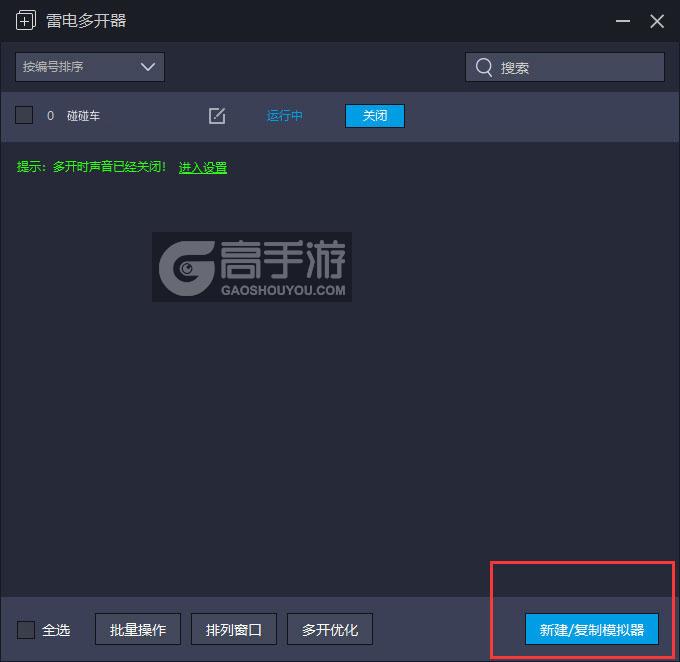680x662 pixels.
Task: Open the 进入设置 link
Action: pyautogui.click(x=203, y=167)
